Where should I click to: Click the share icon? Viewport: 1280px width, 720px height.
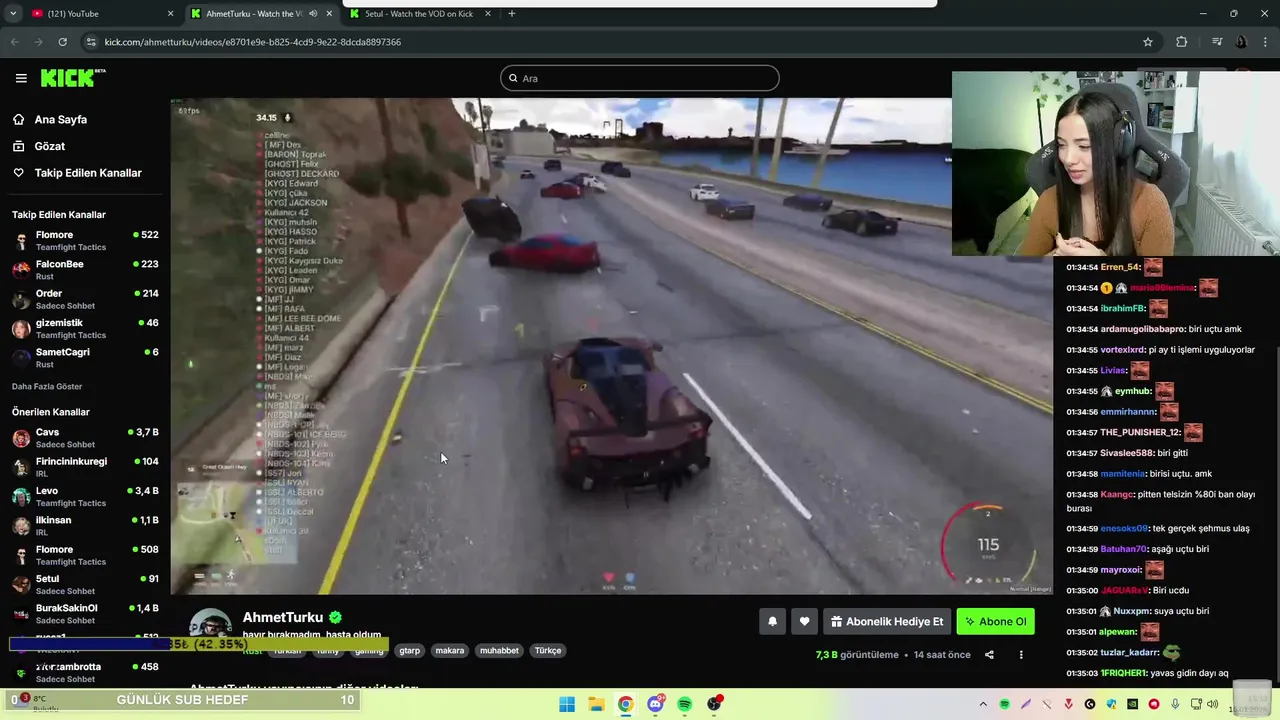pos(989,655)
